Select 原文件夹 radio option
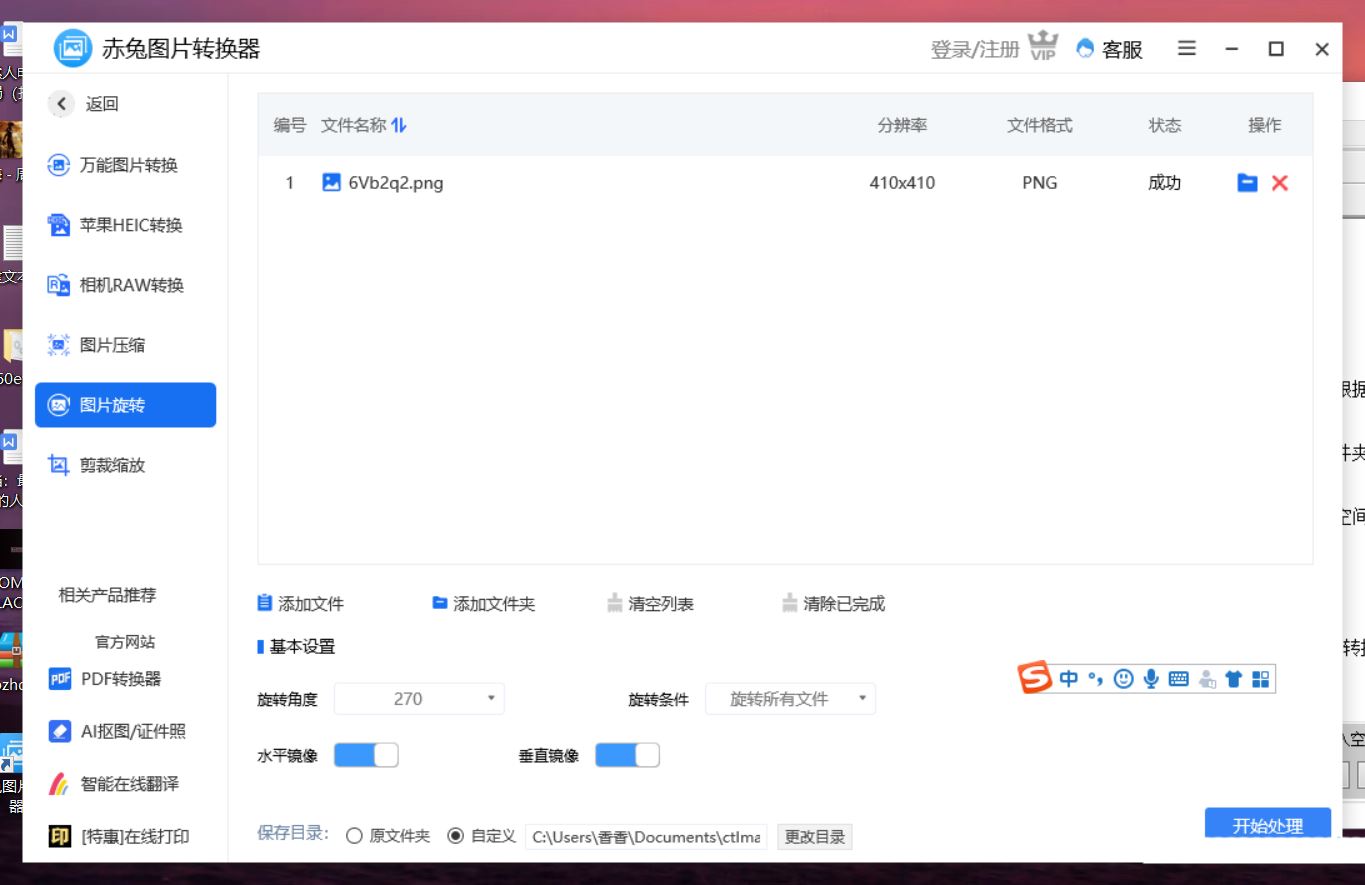 click(x=388, y=836)
